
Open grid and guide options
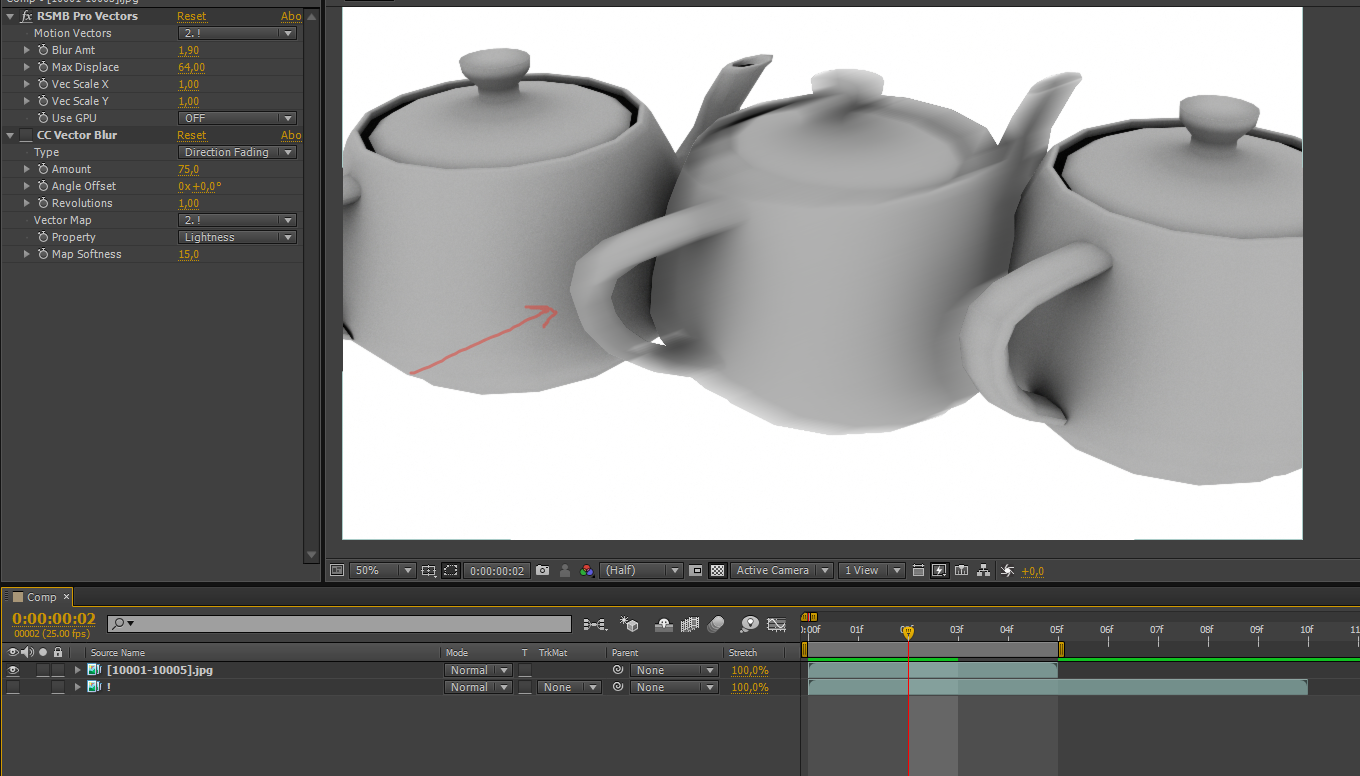click(x=428, y=570)
